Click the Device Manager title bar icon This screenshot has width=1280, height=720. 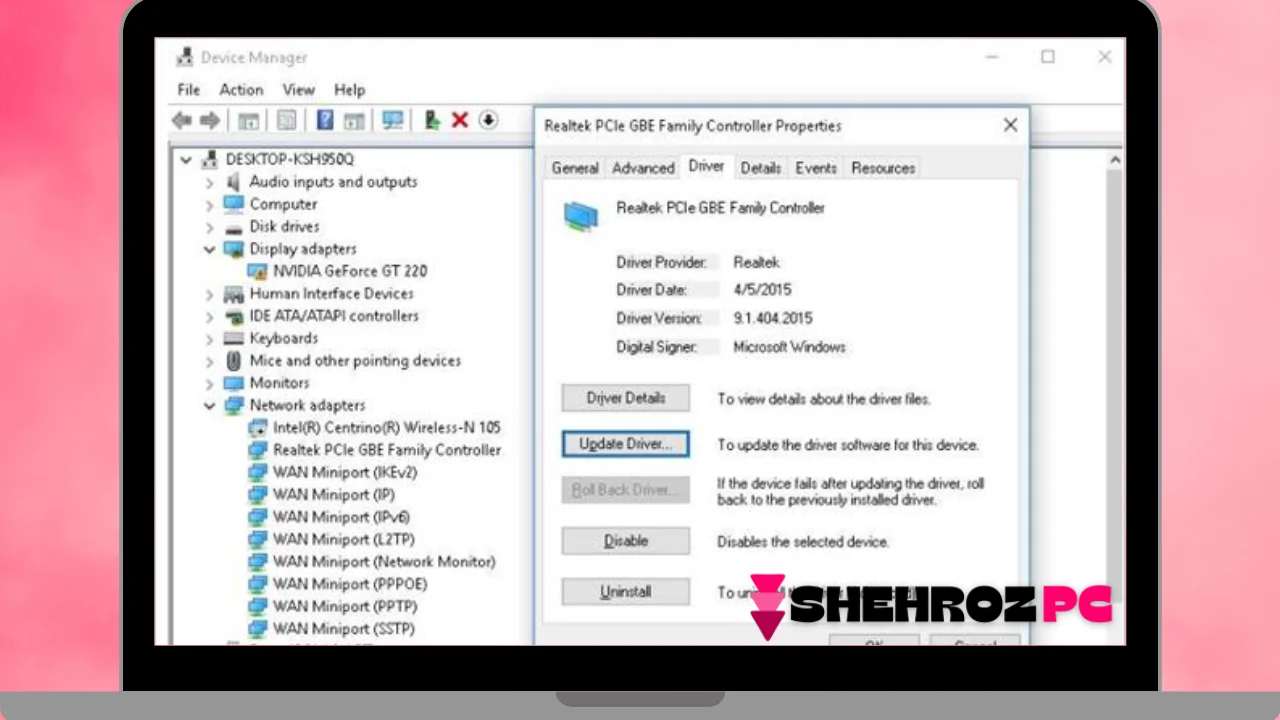[x=185, y=57]
